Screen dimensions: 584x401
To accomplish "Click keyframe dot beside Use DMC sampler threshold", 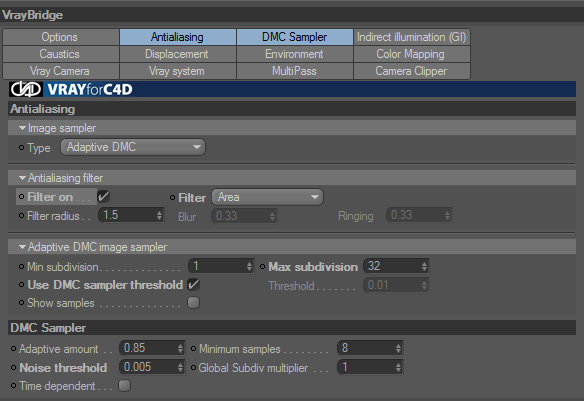I will [x=22, y=285].
